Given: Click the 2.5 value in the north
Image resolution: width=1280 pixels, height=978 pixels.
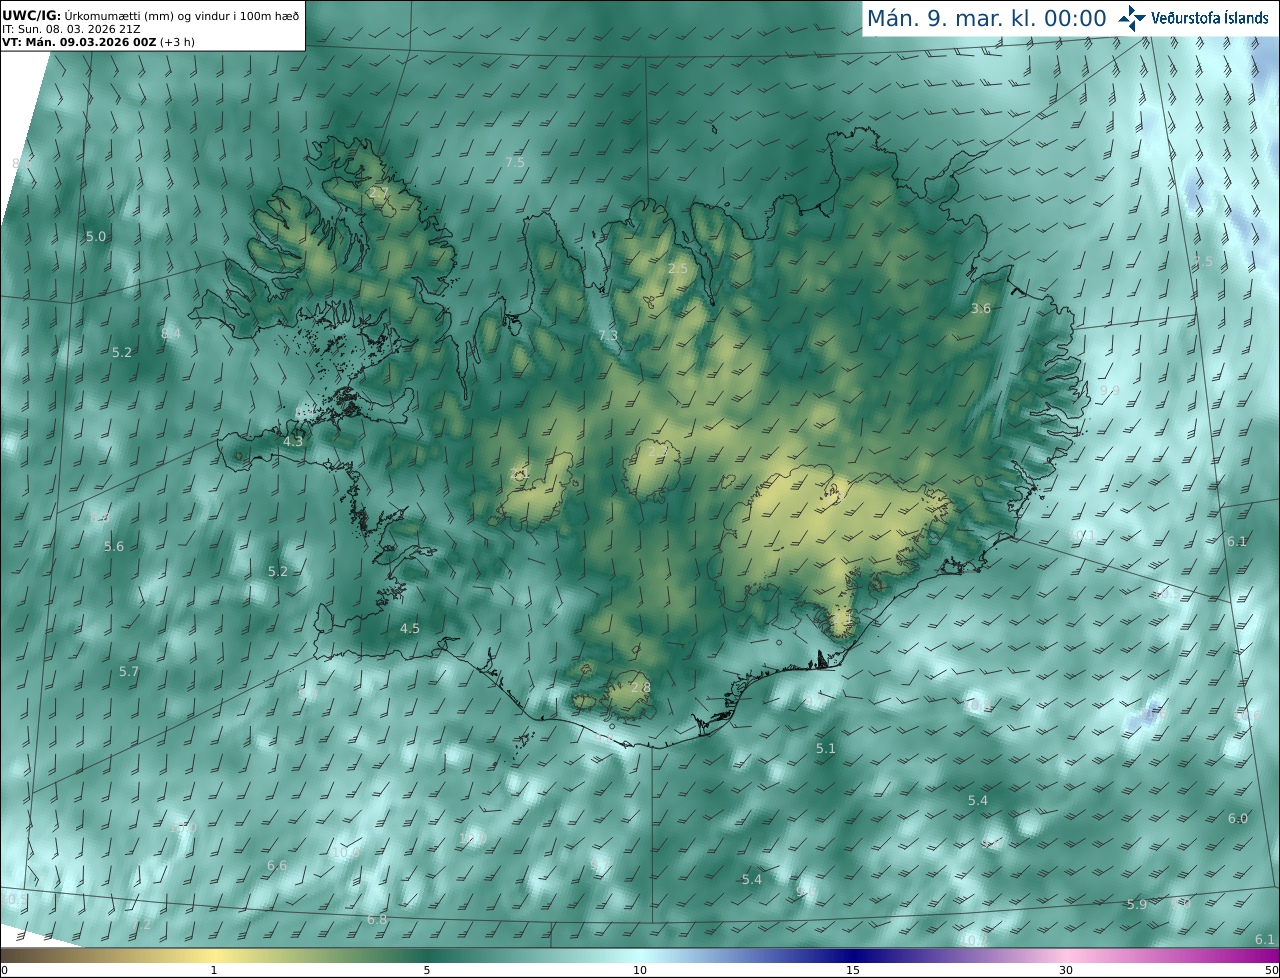Looking at the screenshot, I should point(678,269).
